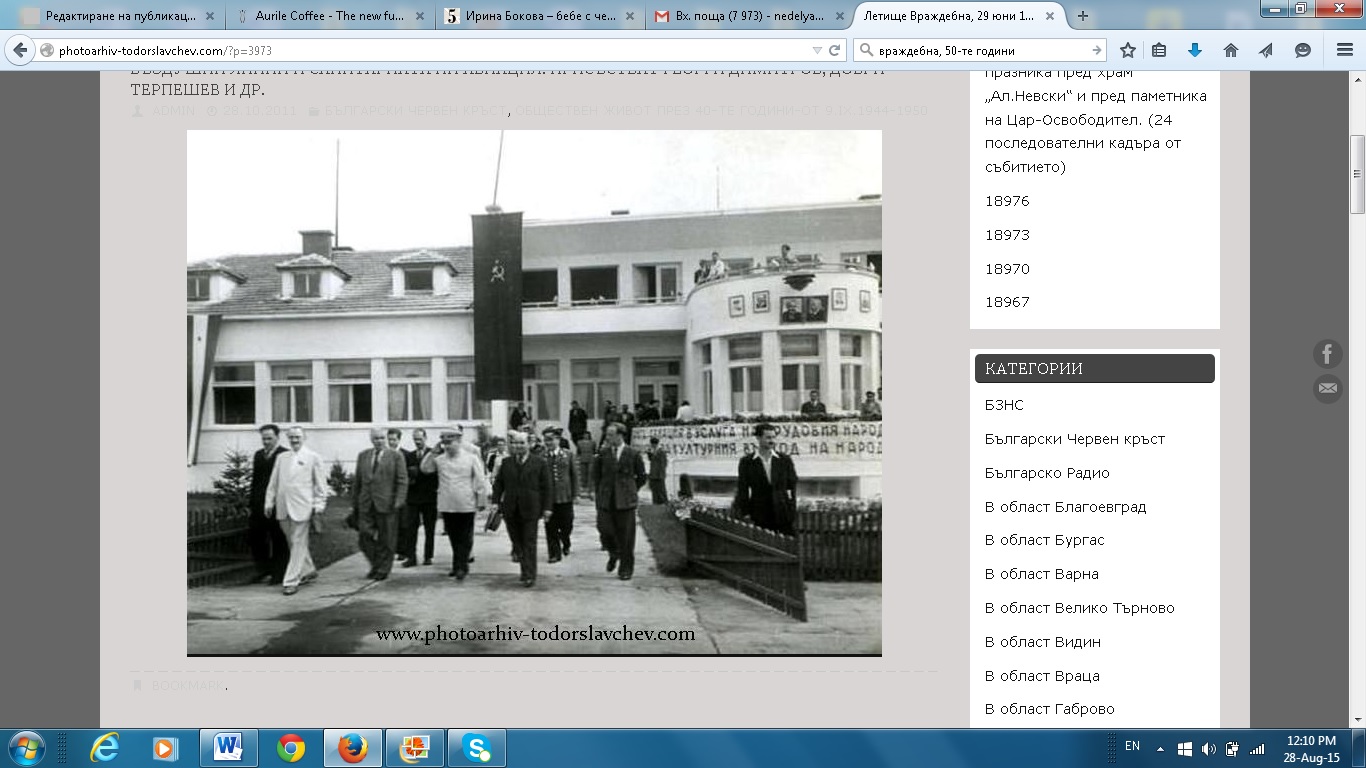
Task: Reload the page with the refresh icon
Action: click(x=835, y=51)
